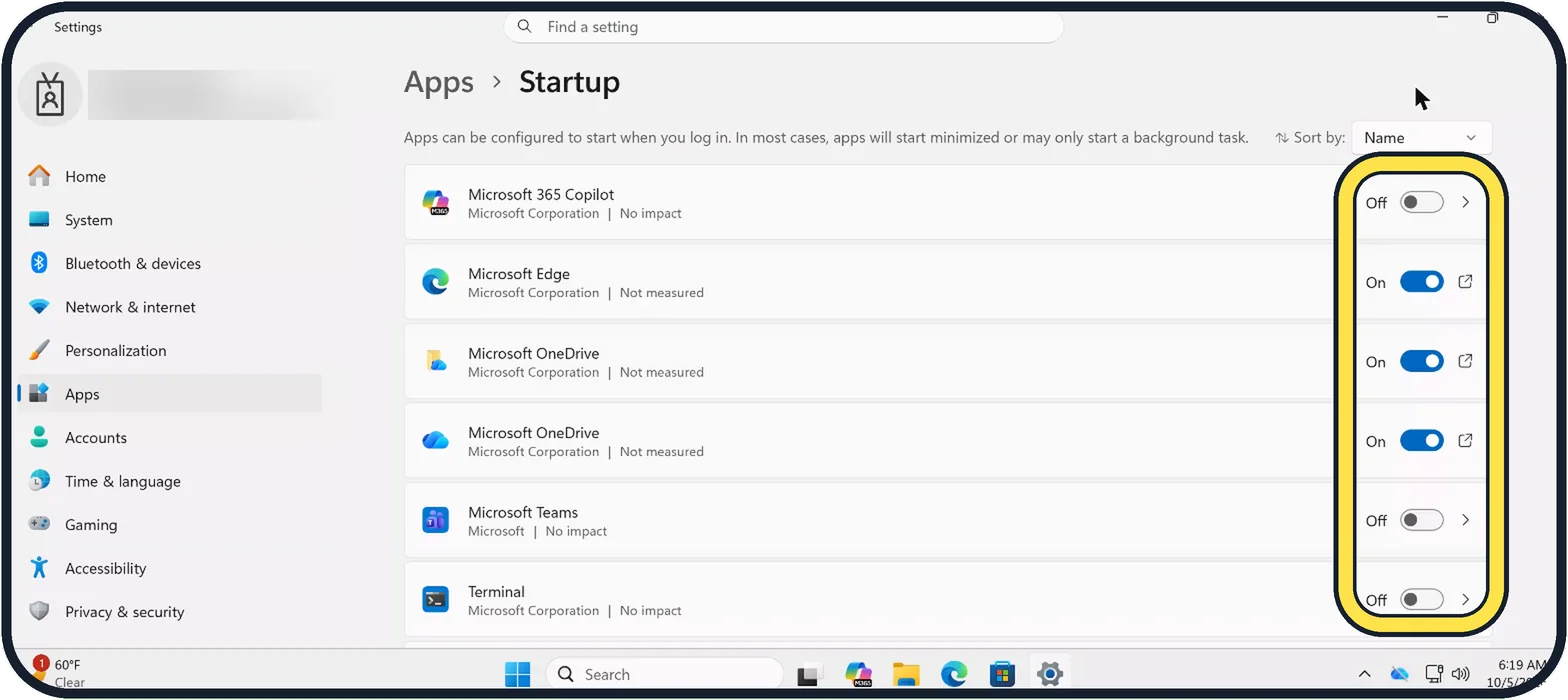Click the Find a setting search box
The width and height of the screenshot is (1568, 700).
(783, 27)
